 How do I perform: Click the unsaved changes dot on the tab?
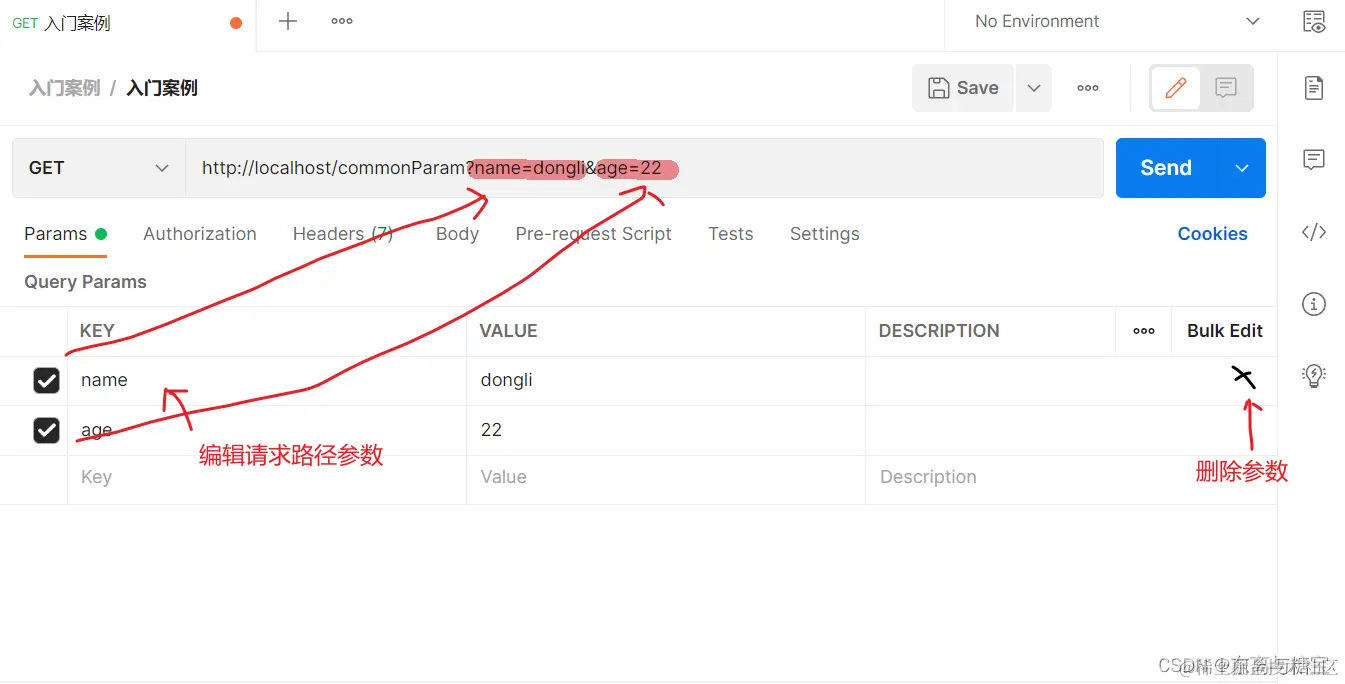[236, 23]
